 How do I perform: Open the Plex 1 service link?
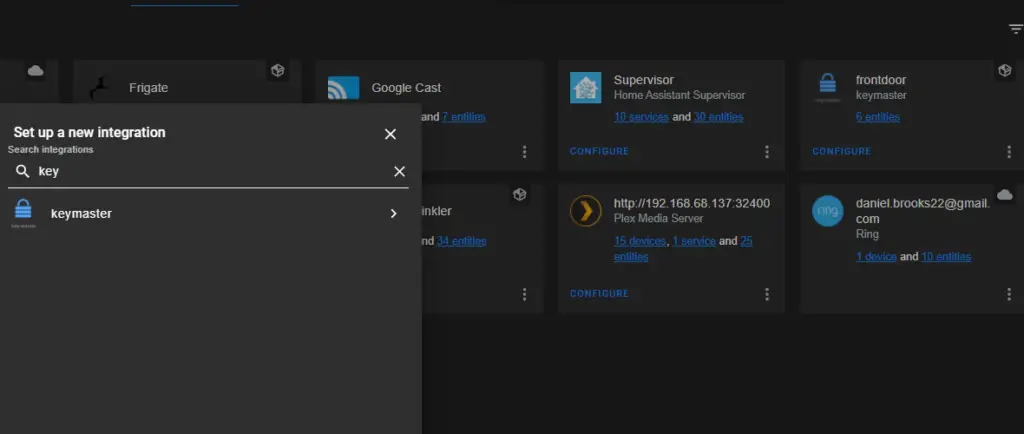pyautogui.click(x=694, y=241)
